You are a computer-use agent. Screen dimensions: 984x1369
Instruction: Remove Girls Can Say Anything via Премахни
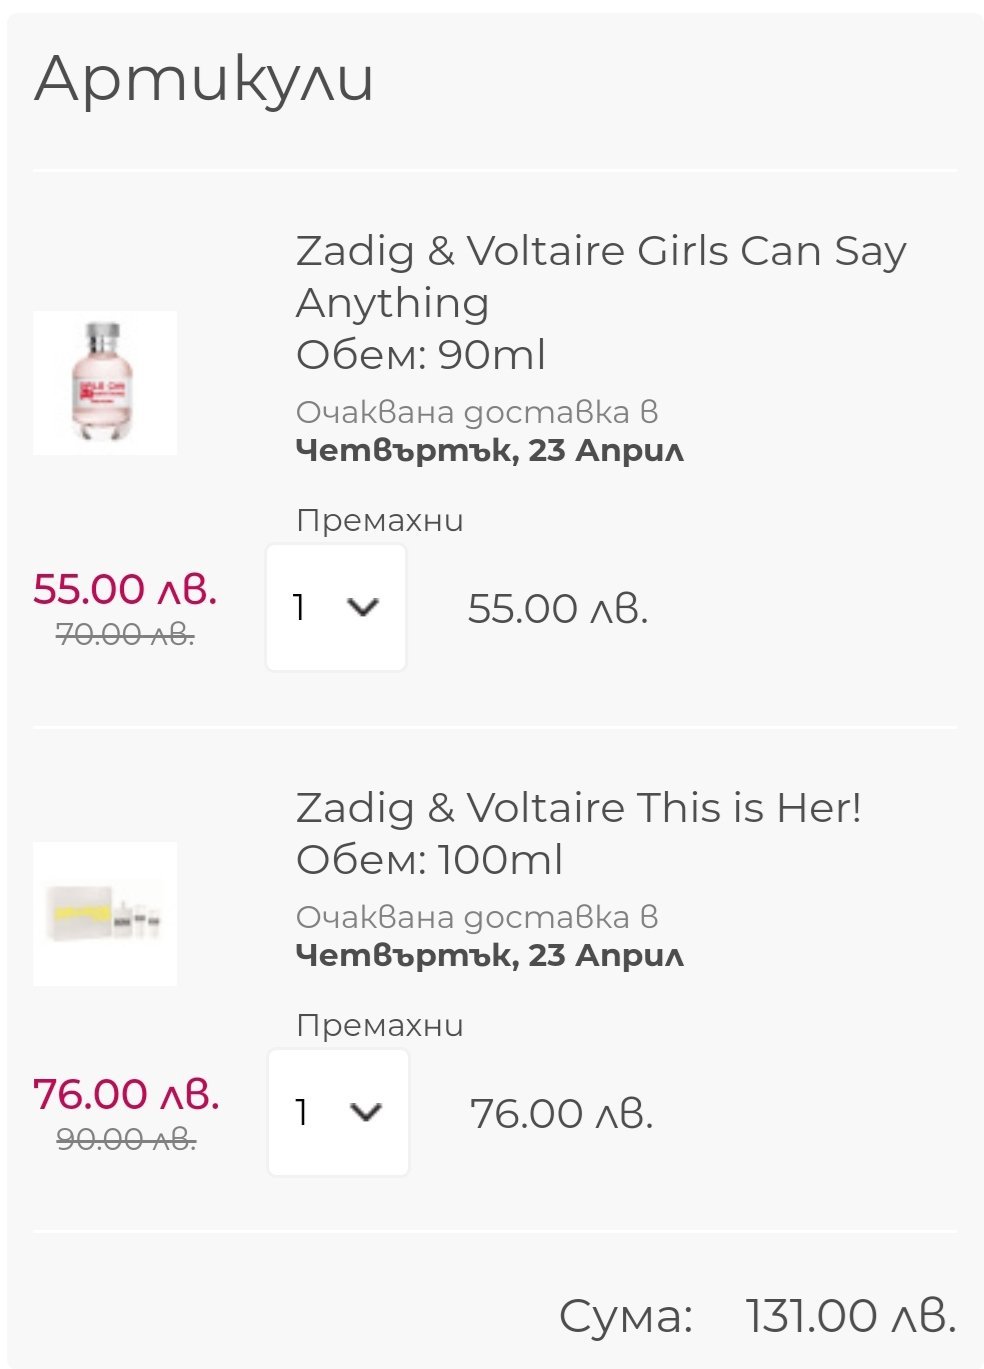[x=379, y=520]
